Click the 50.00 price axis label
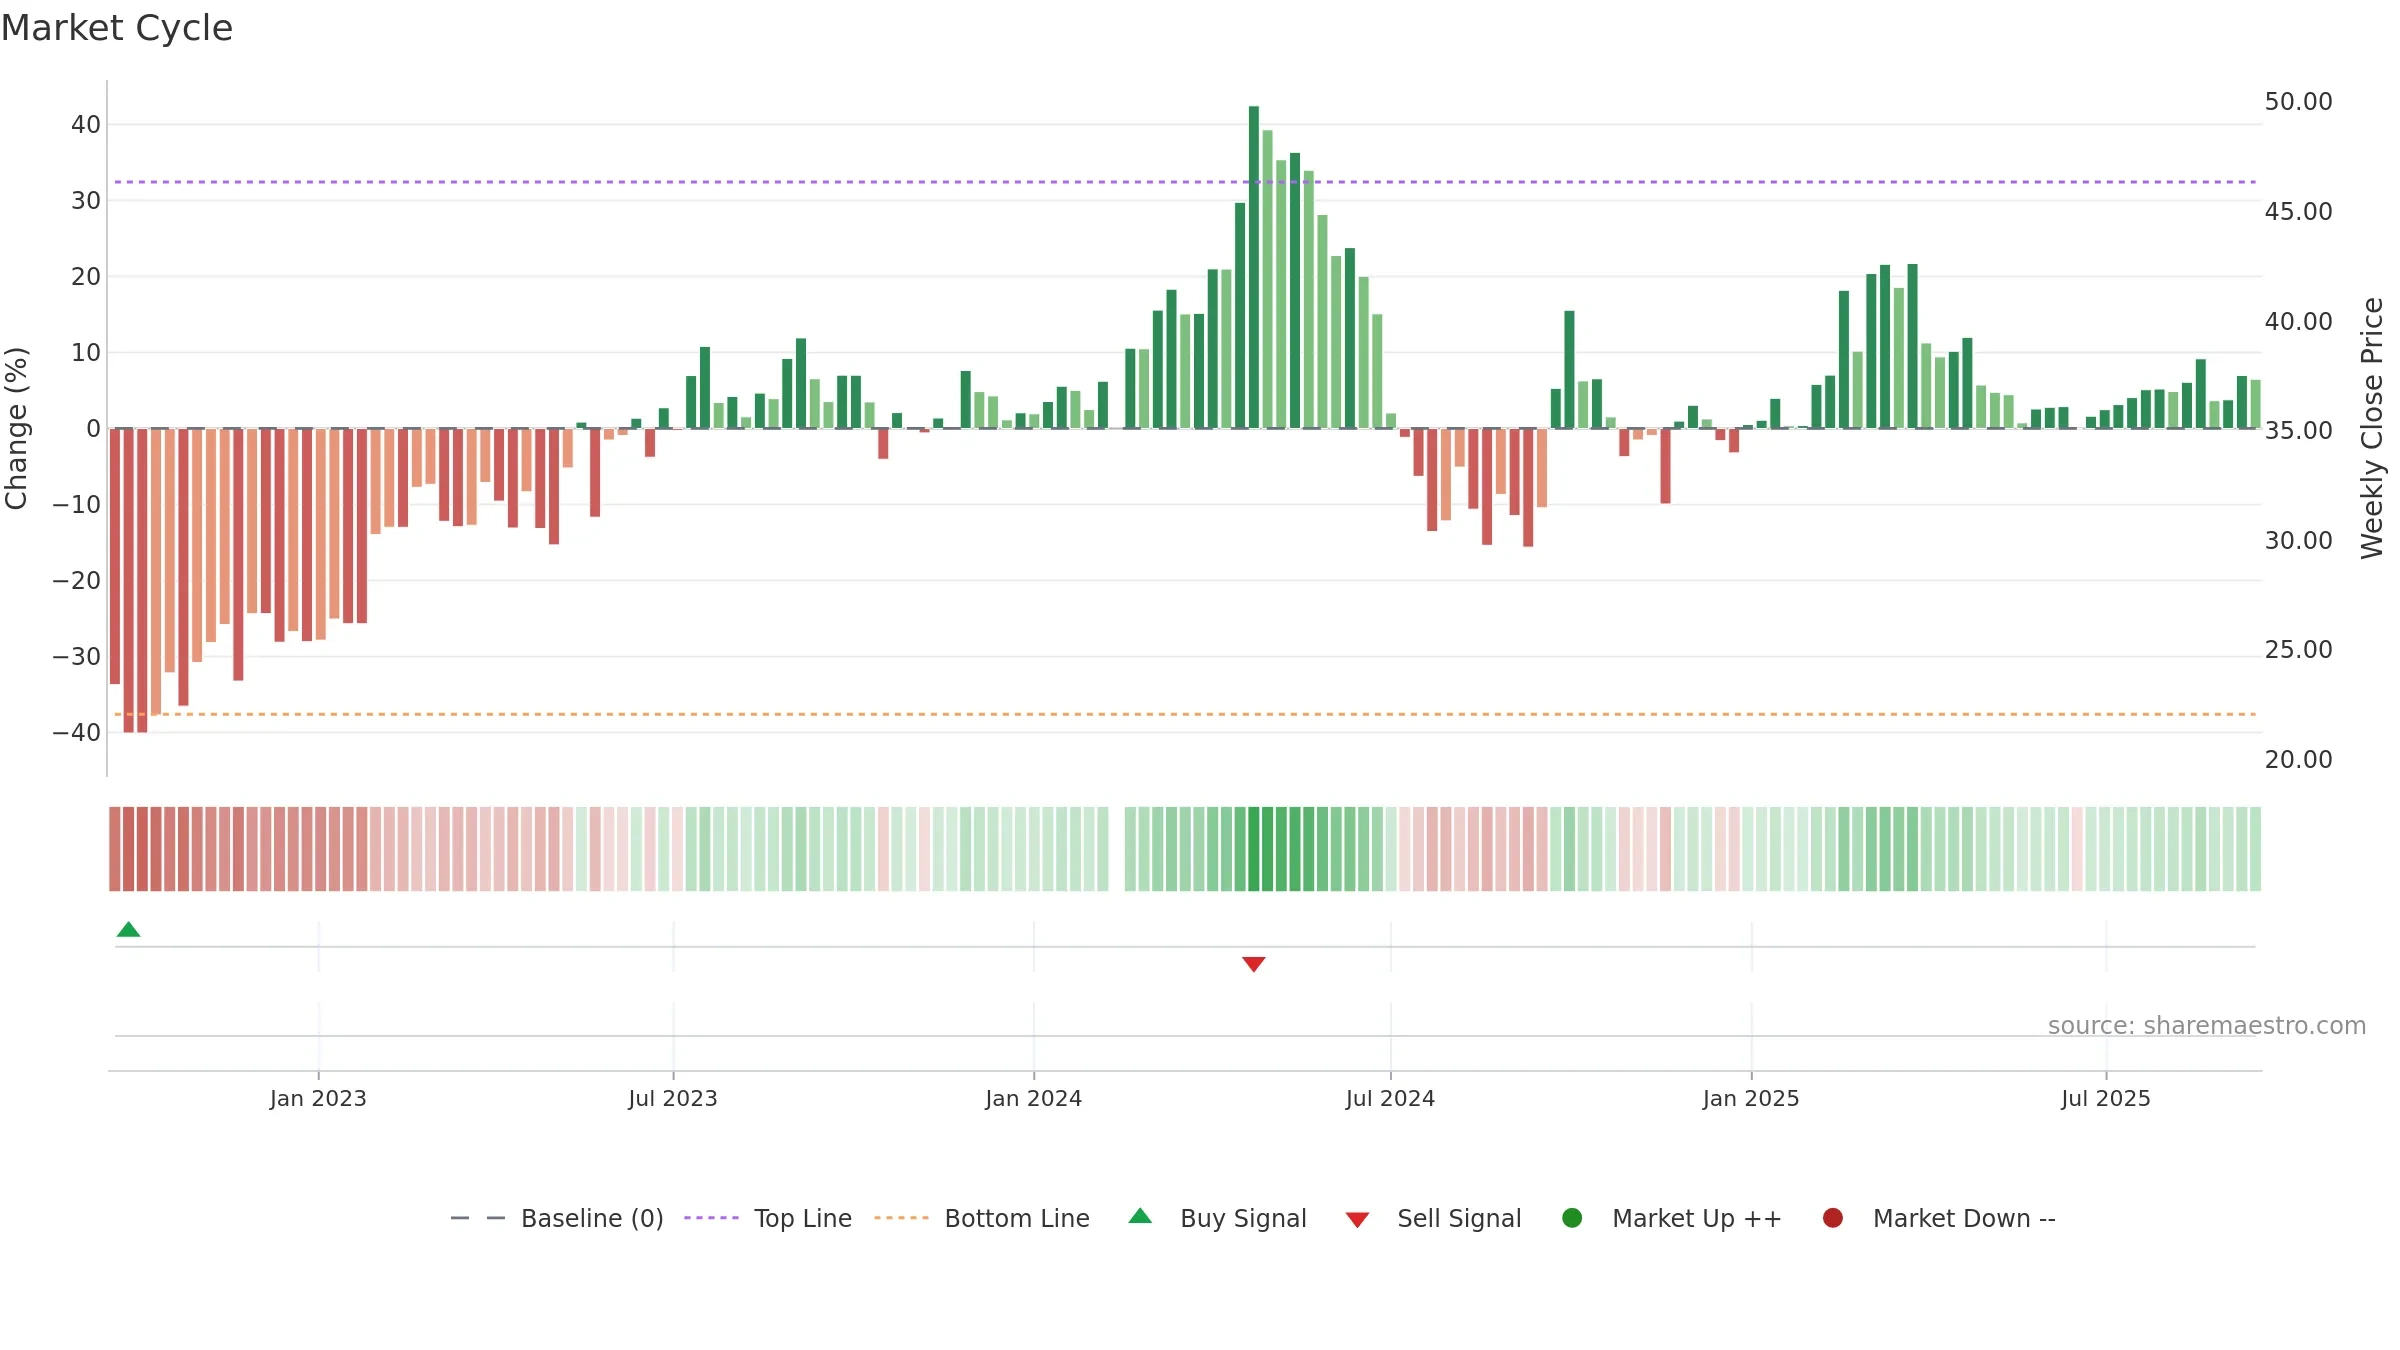Viewport: 2400px width, 1350px height. point(2298,102)
